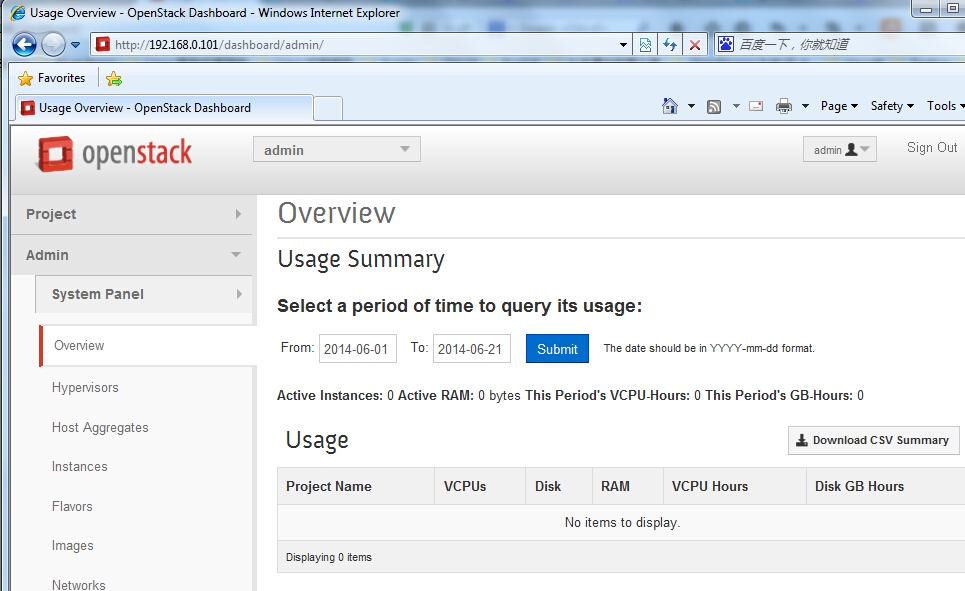Viewport: 965px width, 591px height.
Task: Click the Print icon
Action: [x=783, y=106]
